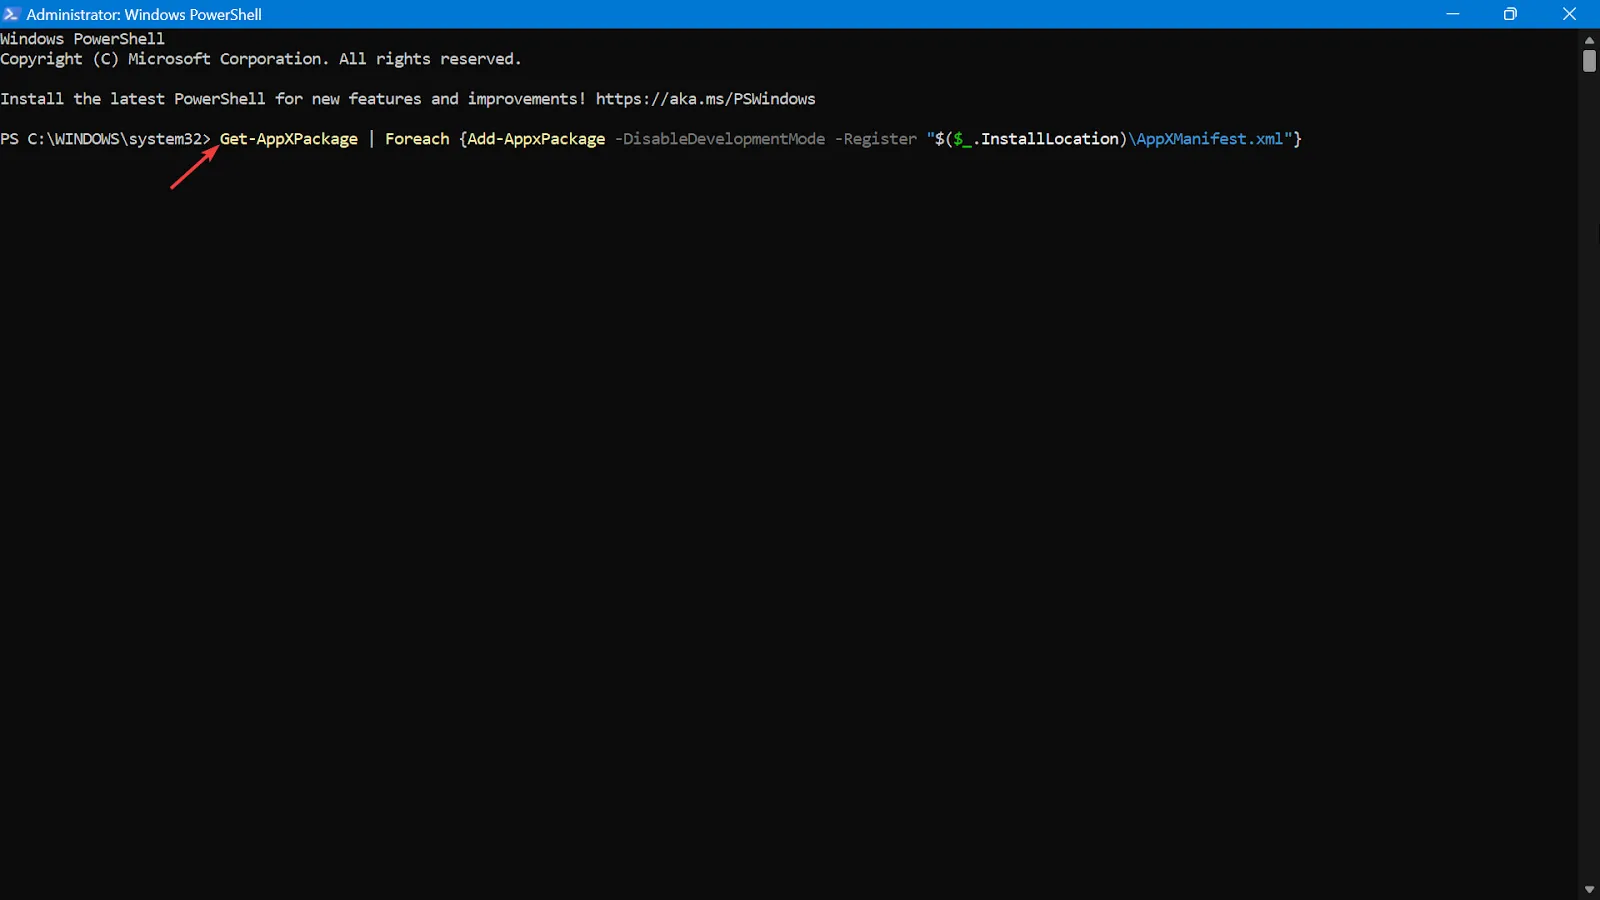The width and height of the screenshot is (1600, 900).
Task: Click the -DisableDevelopmentMode parameter
Action: tap(720, 139)
